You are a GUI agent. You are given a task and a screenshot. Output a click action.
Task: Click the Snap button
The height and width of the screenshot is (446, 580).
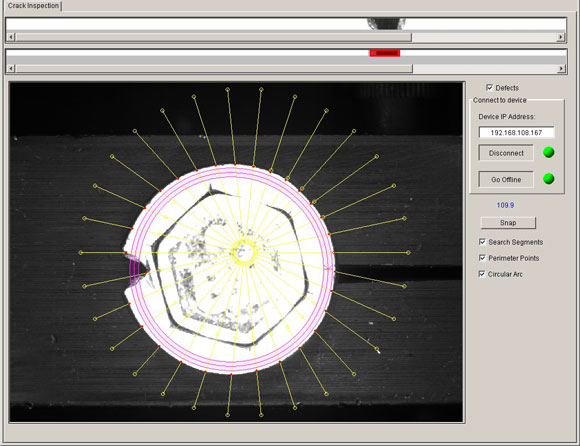coord(508,223)
